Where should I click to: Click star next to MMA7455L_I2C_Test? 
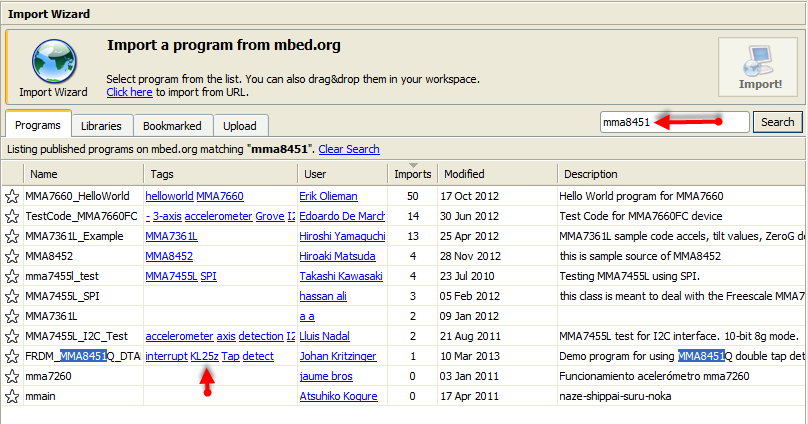(12, 336)
